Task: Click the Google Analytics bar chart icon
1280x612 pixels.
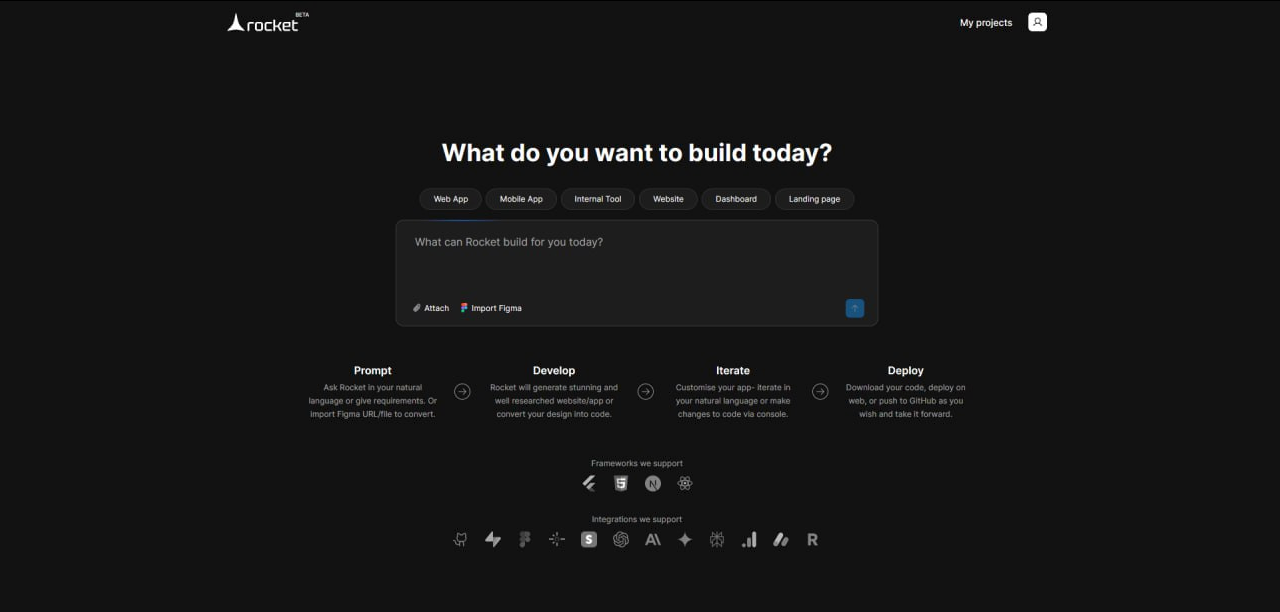Action: coord(749,539)
